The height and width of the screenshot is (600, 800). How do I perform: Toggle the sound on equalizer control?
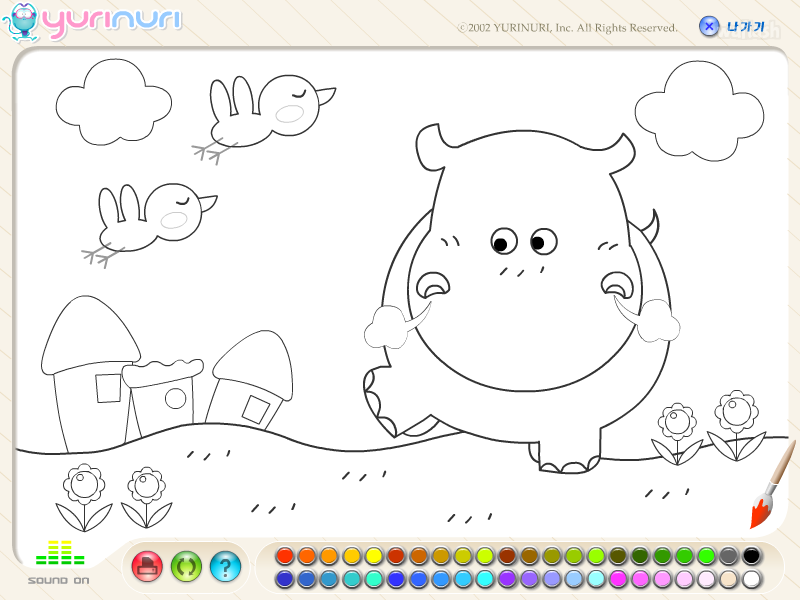coord(60,562)
